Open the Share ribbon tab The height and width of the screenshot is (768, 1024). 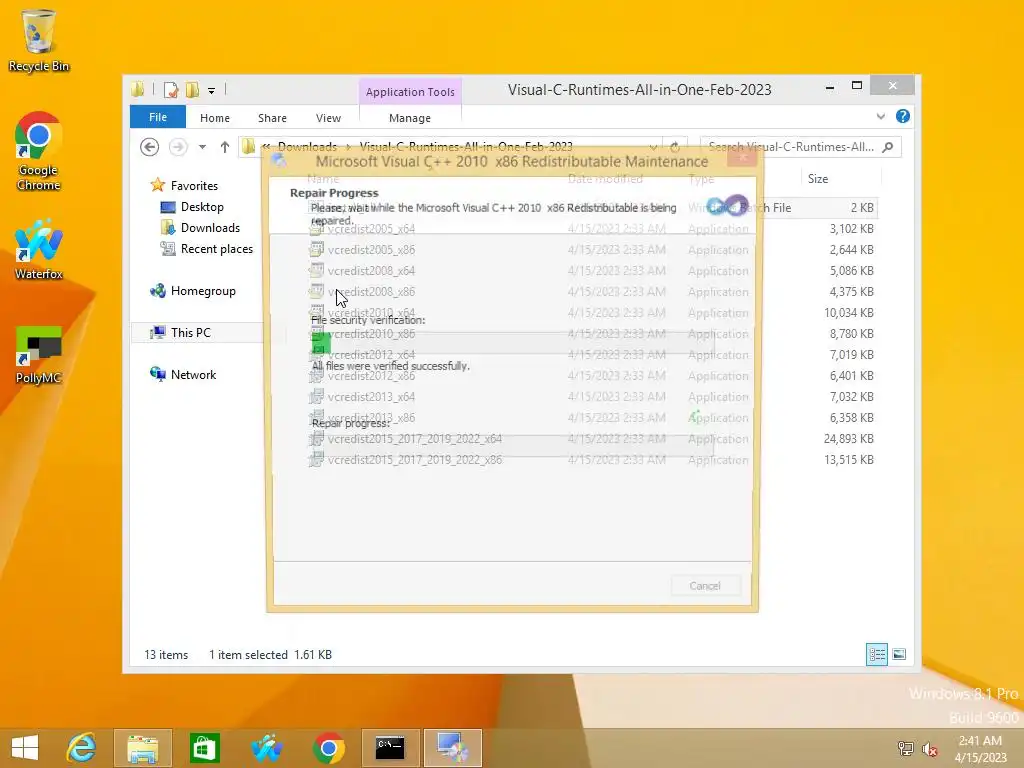[272, 118]
